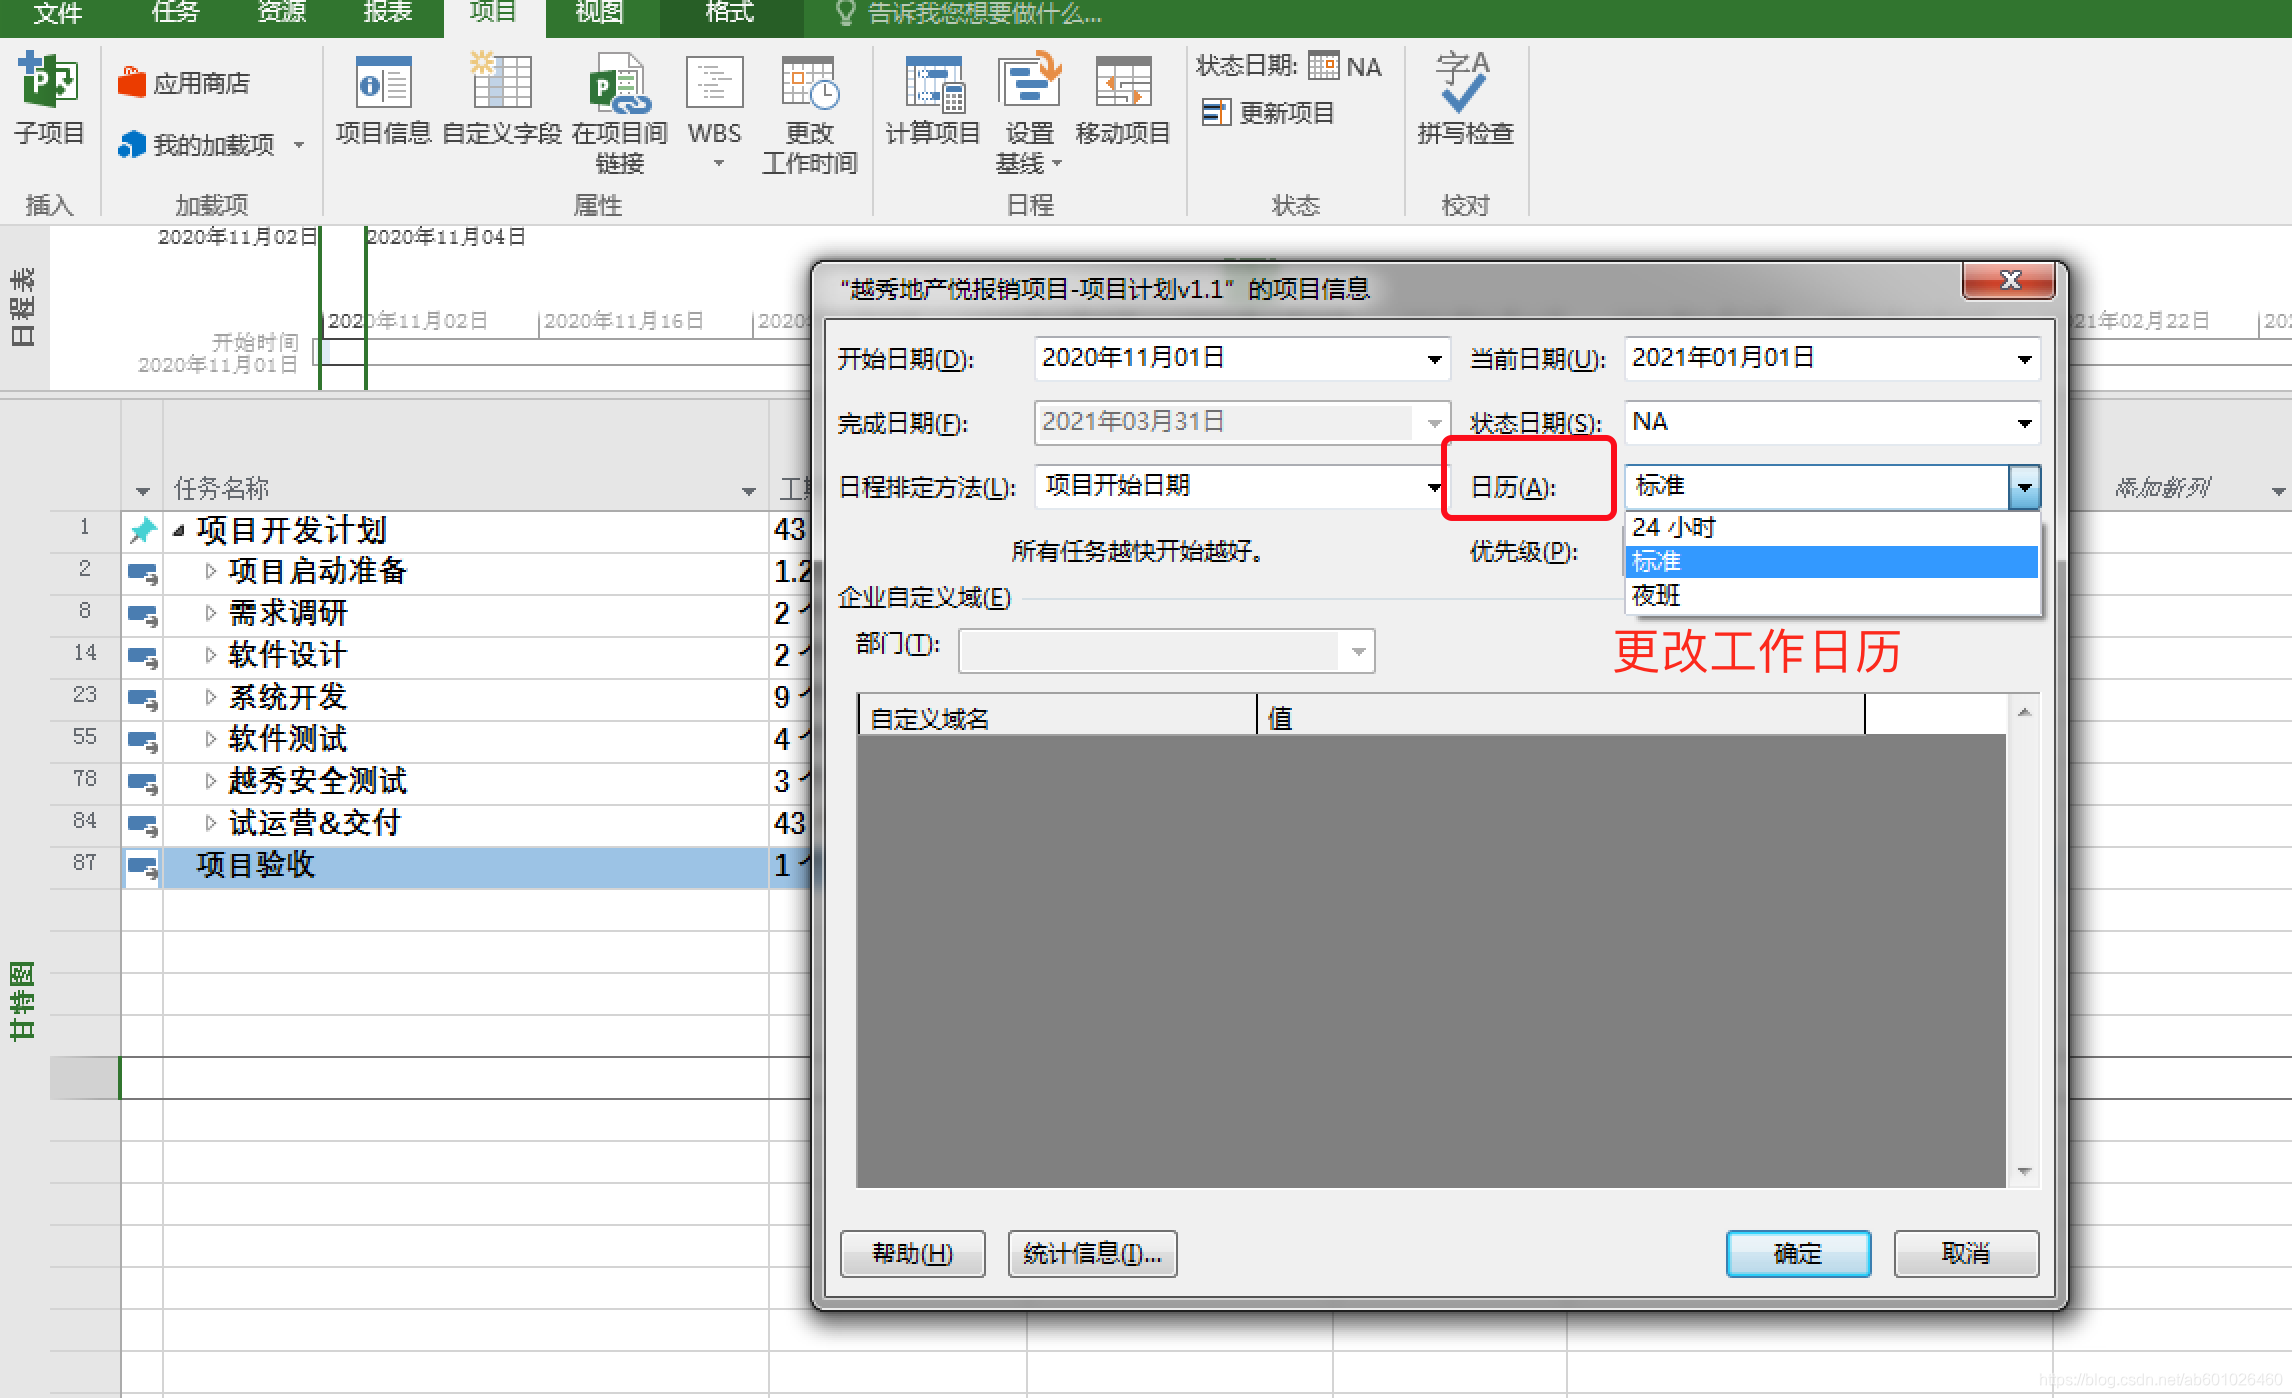Viewport: 2292px width, 1398px height.
Task: Open 项目信息 from the ribbon
Action: pyautogui.click(x=383, y=100)
